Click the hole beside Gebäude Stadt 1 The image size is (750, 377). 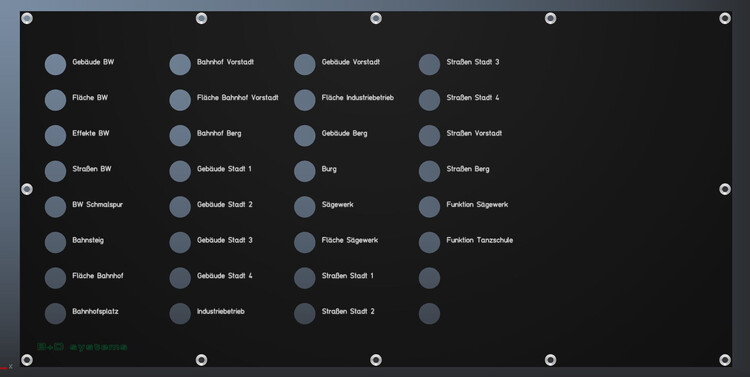click(180, 171)
